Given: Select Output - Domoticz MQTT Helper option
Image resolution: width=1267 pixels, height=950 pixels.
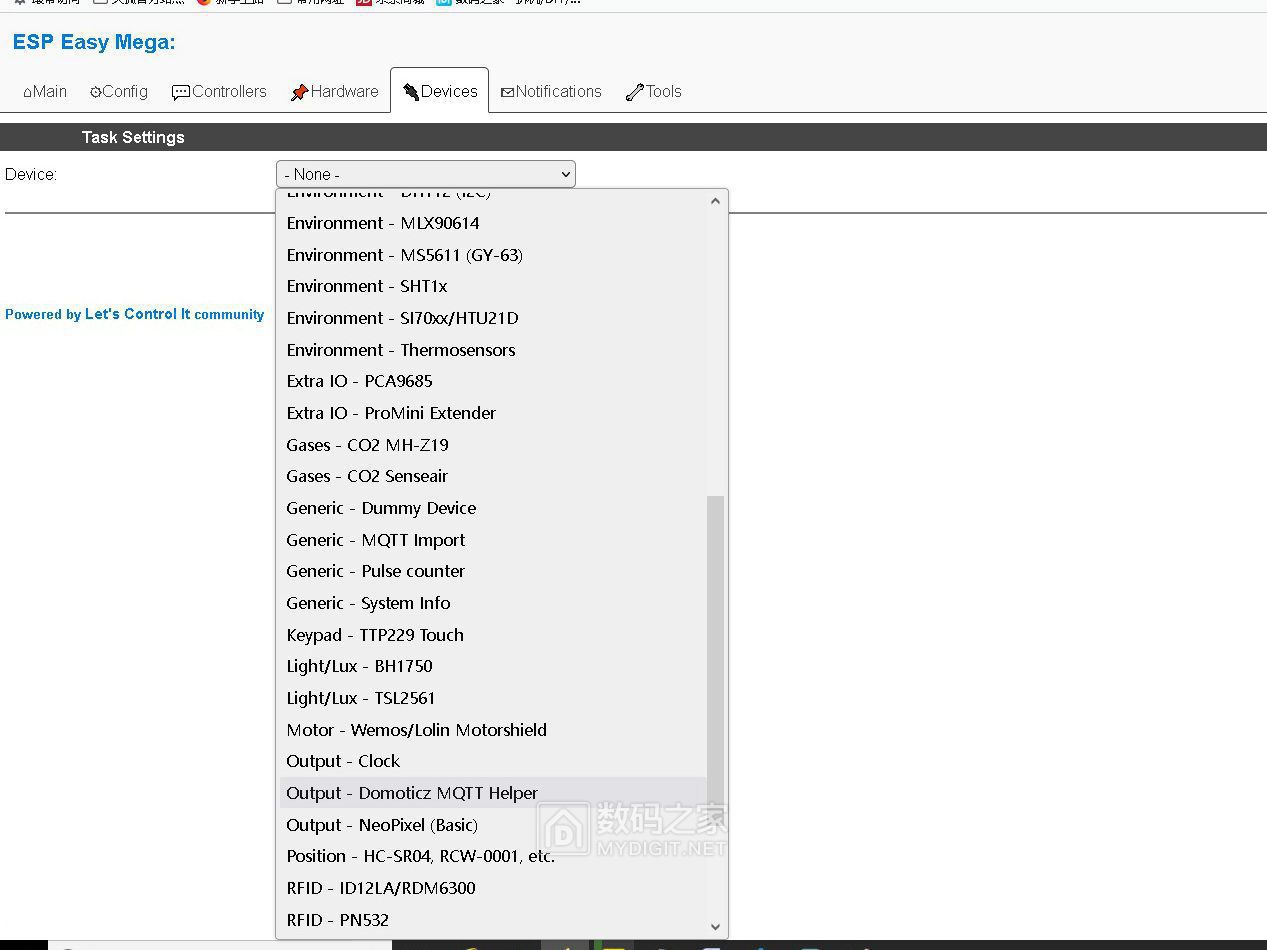Looking at the screenshot, I should pos(412,793).
